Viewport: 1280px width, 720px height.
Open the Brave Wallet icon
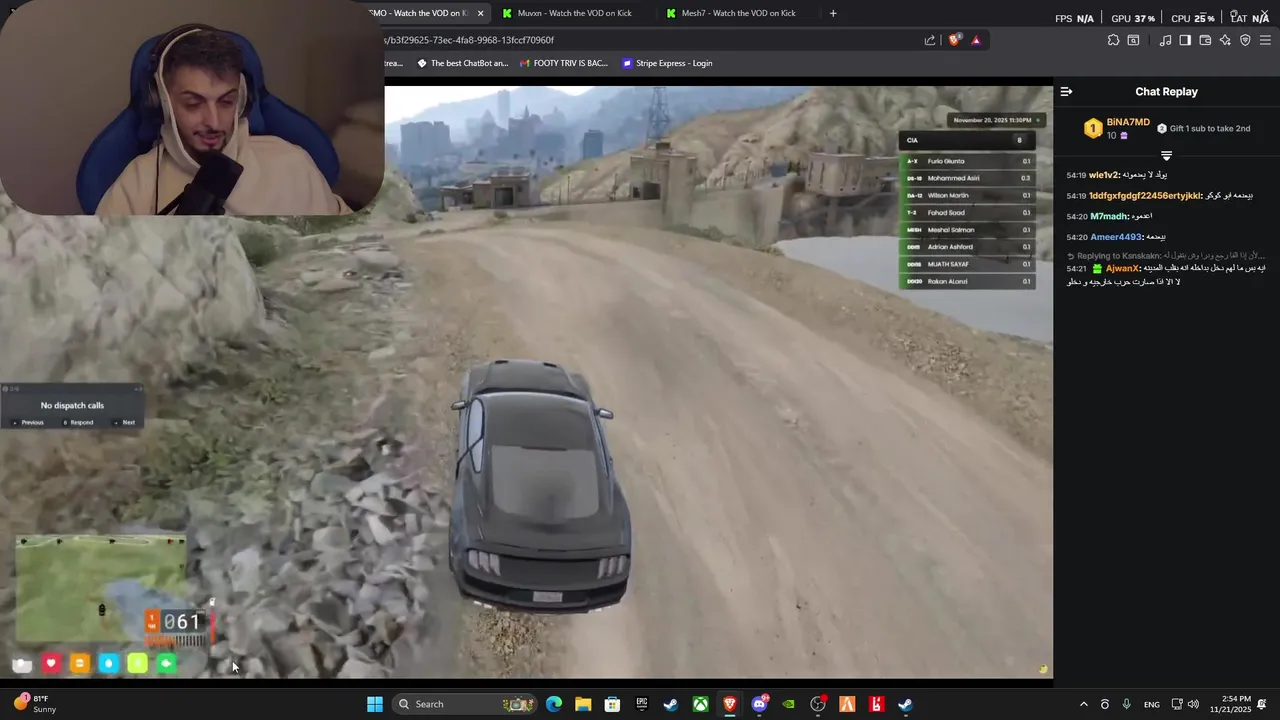click(1205, 40)
